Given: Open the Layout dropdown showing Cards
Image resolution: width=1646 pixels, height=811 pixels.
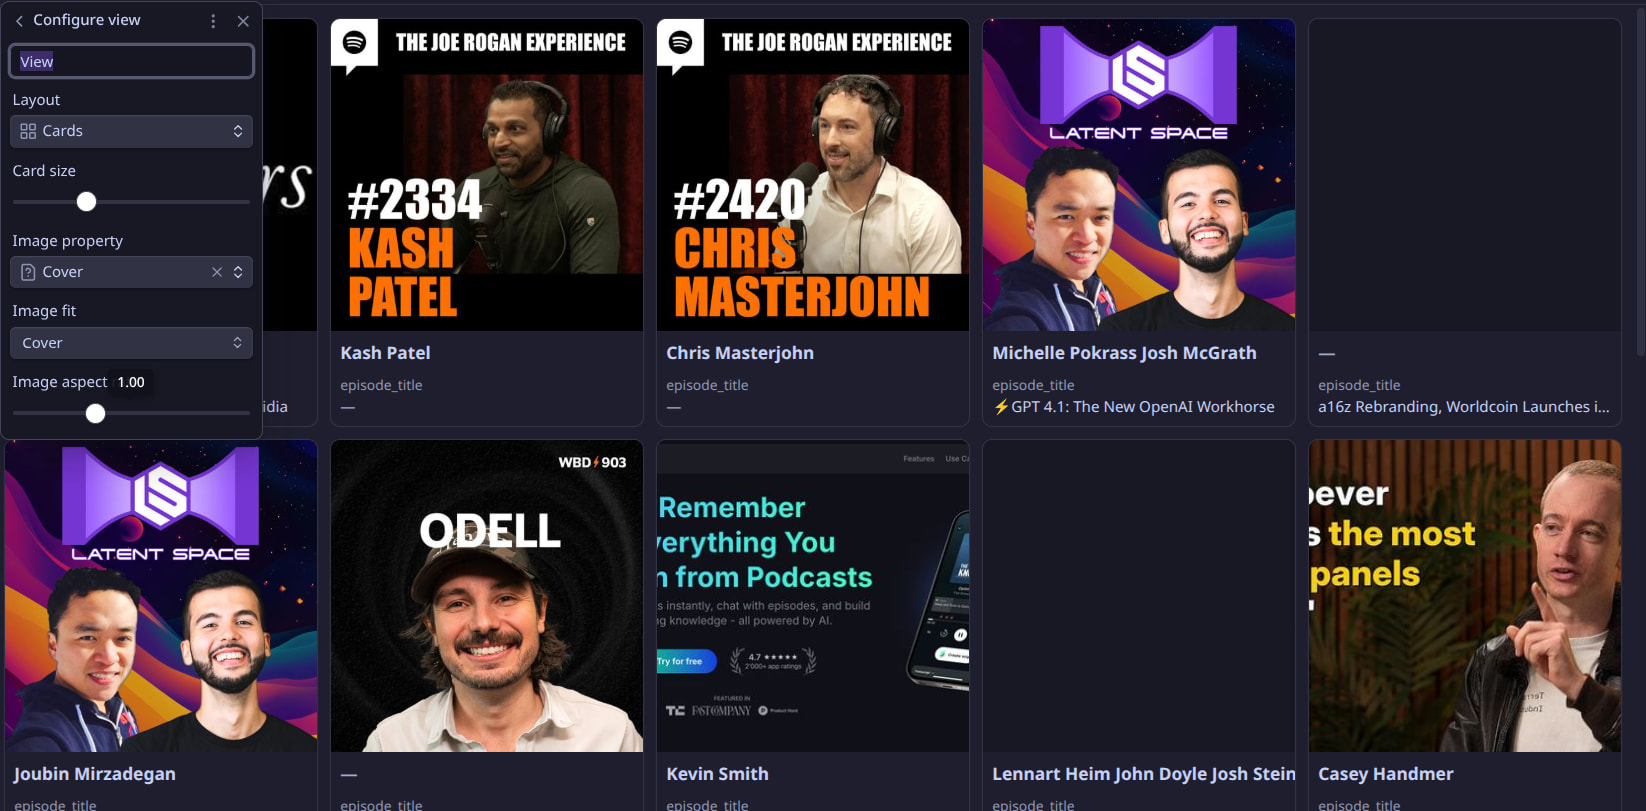Looking at the screenshot, I should pos(131,131).
